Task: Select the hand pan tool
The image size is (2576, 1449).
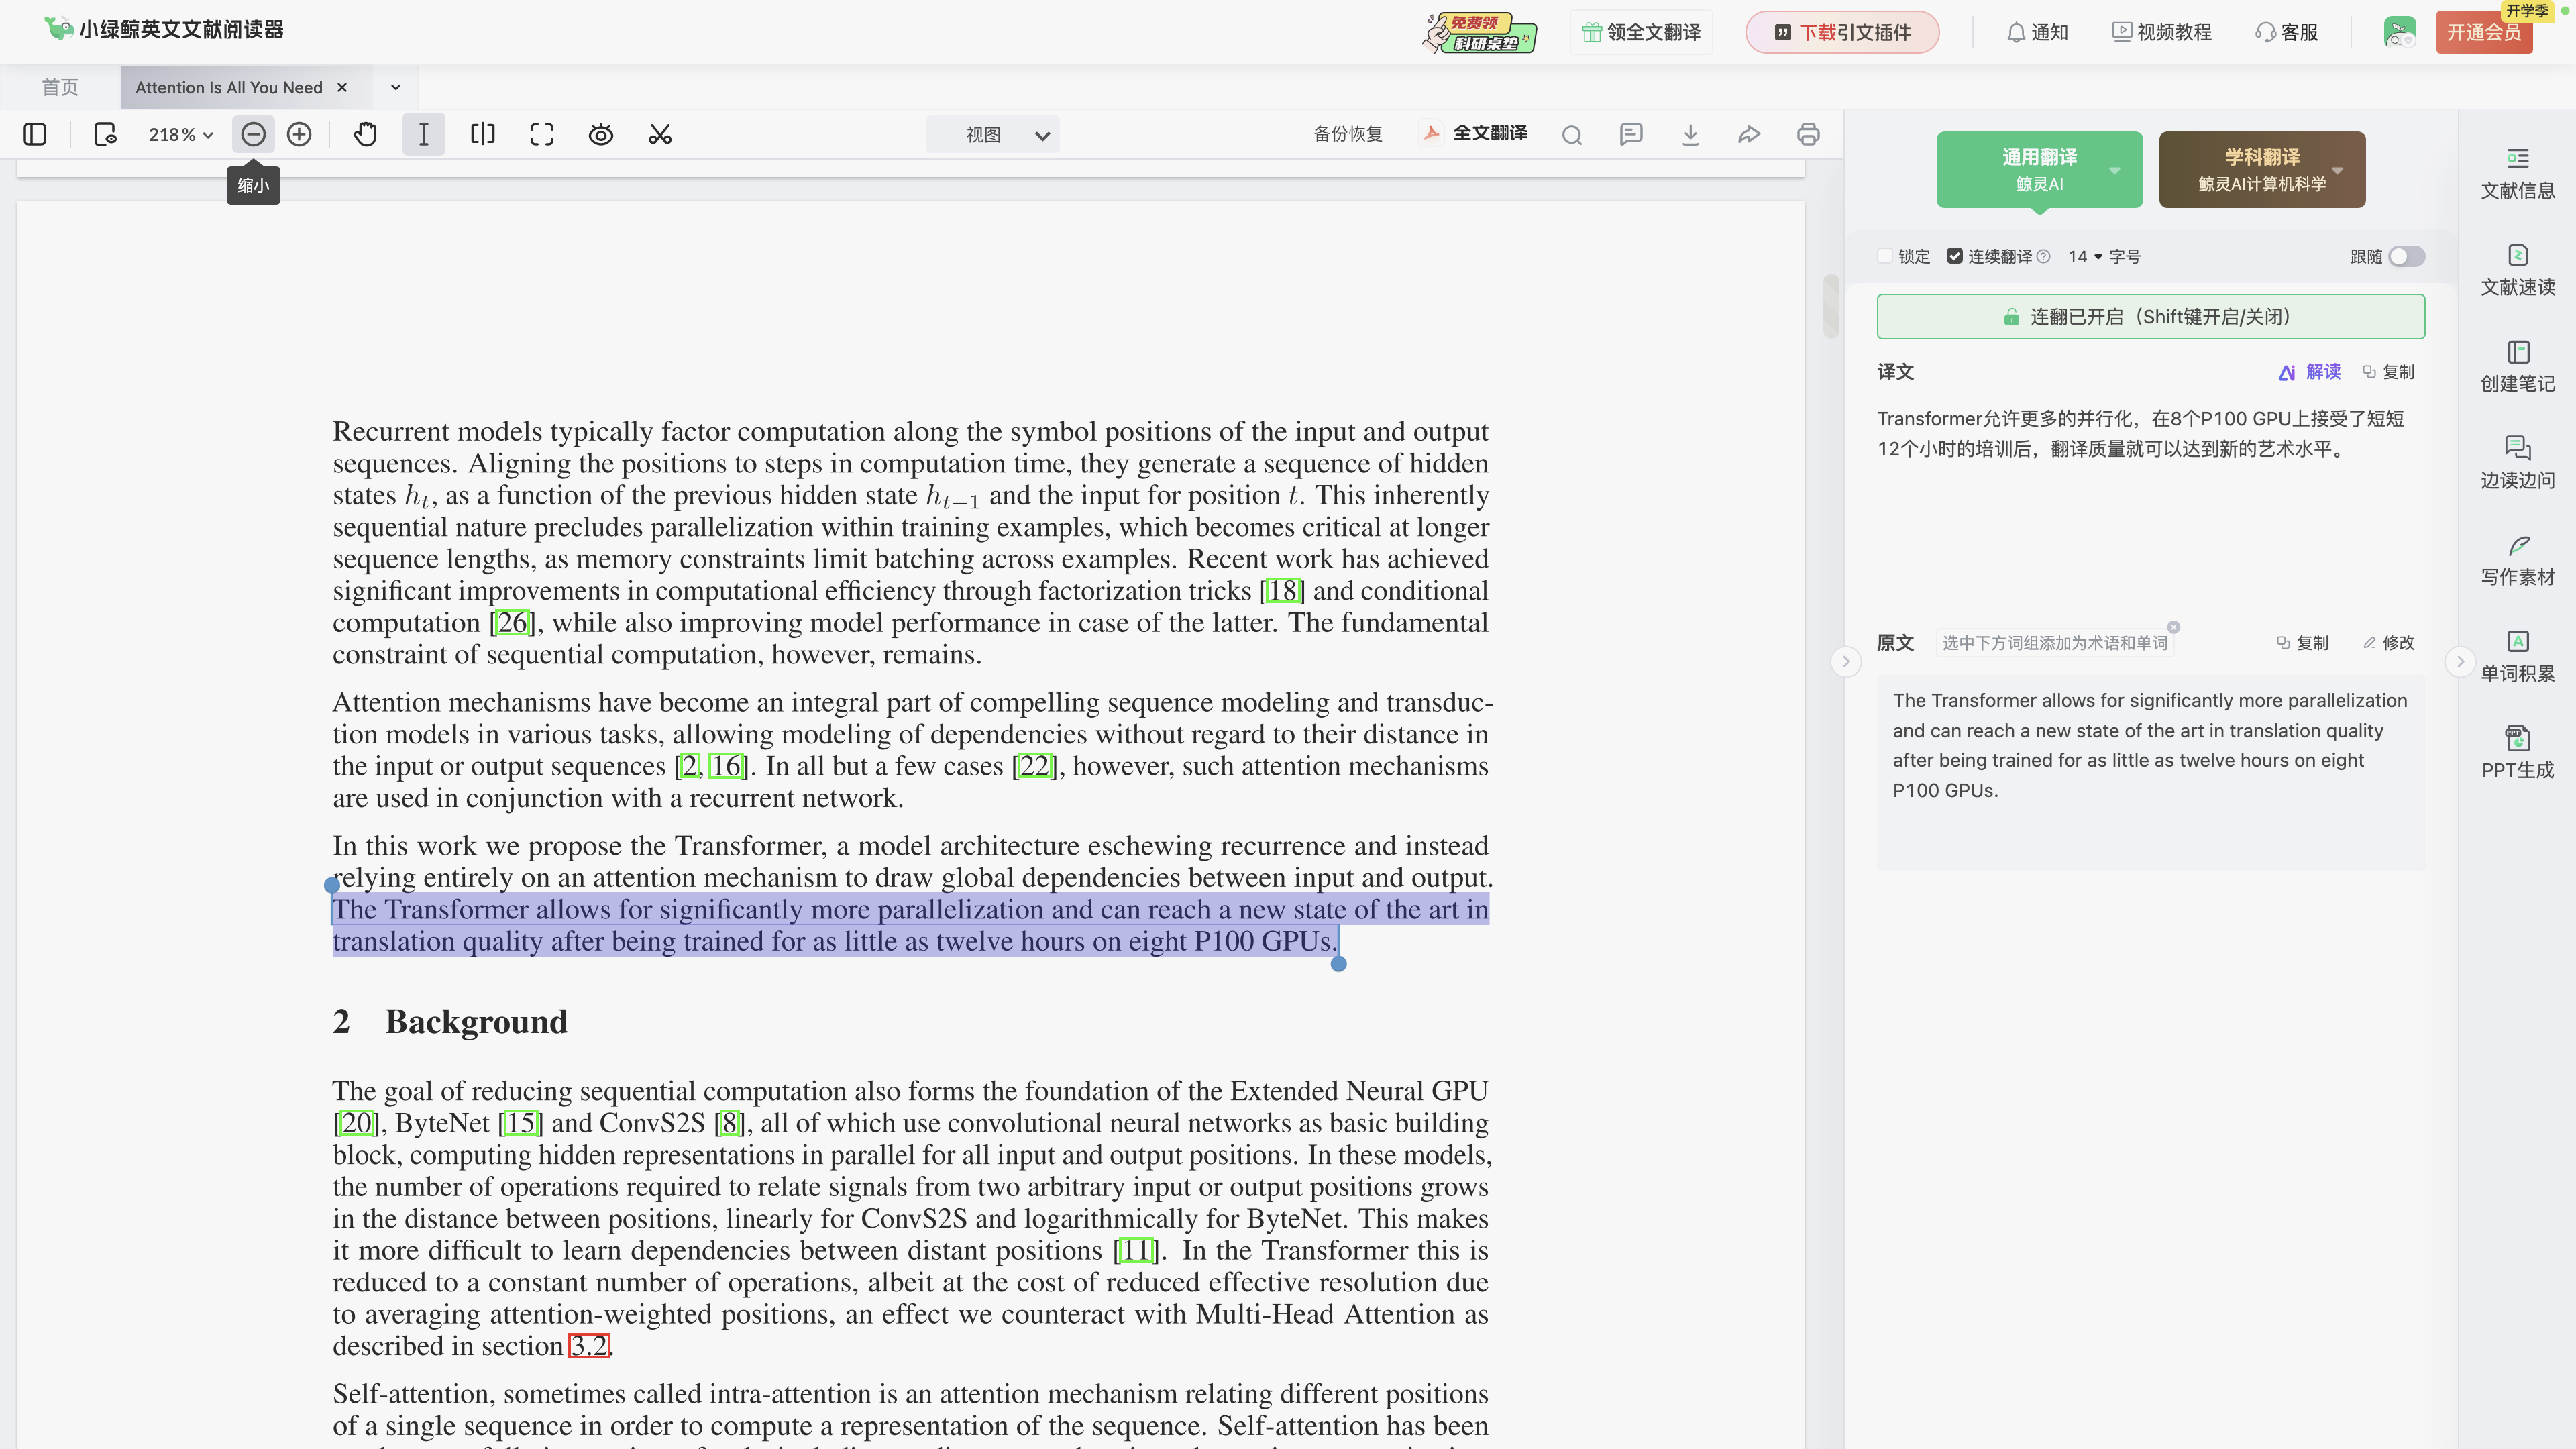Action: click(x=365, y=134)
